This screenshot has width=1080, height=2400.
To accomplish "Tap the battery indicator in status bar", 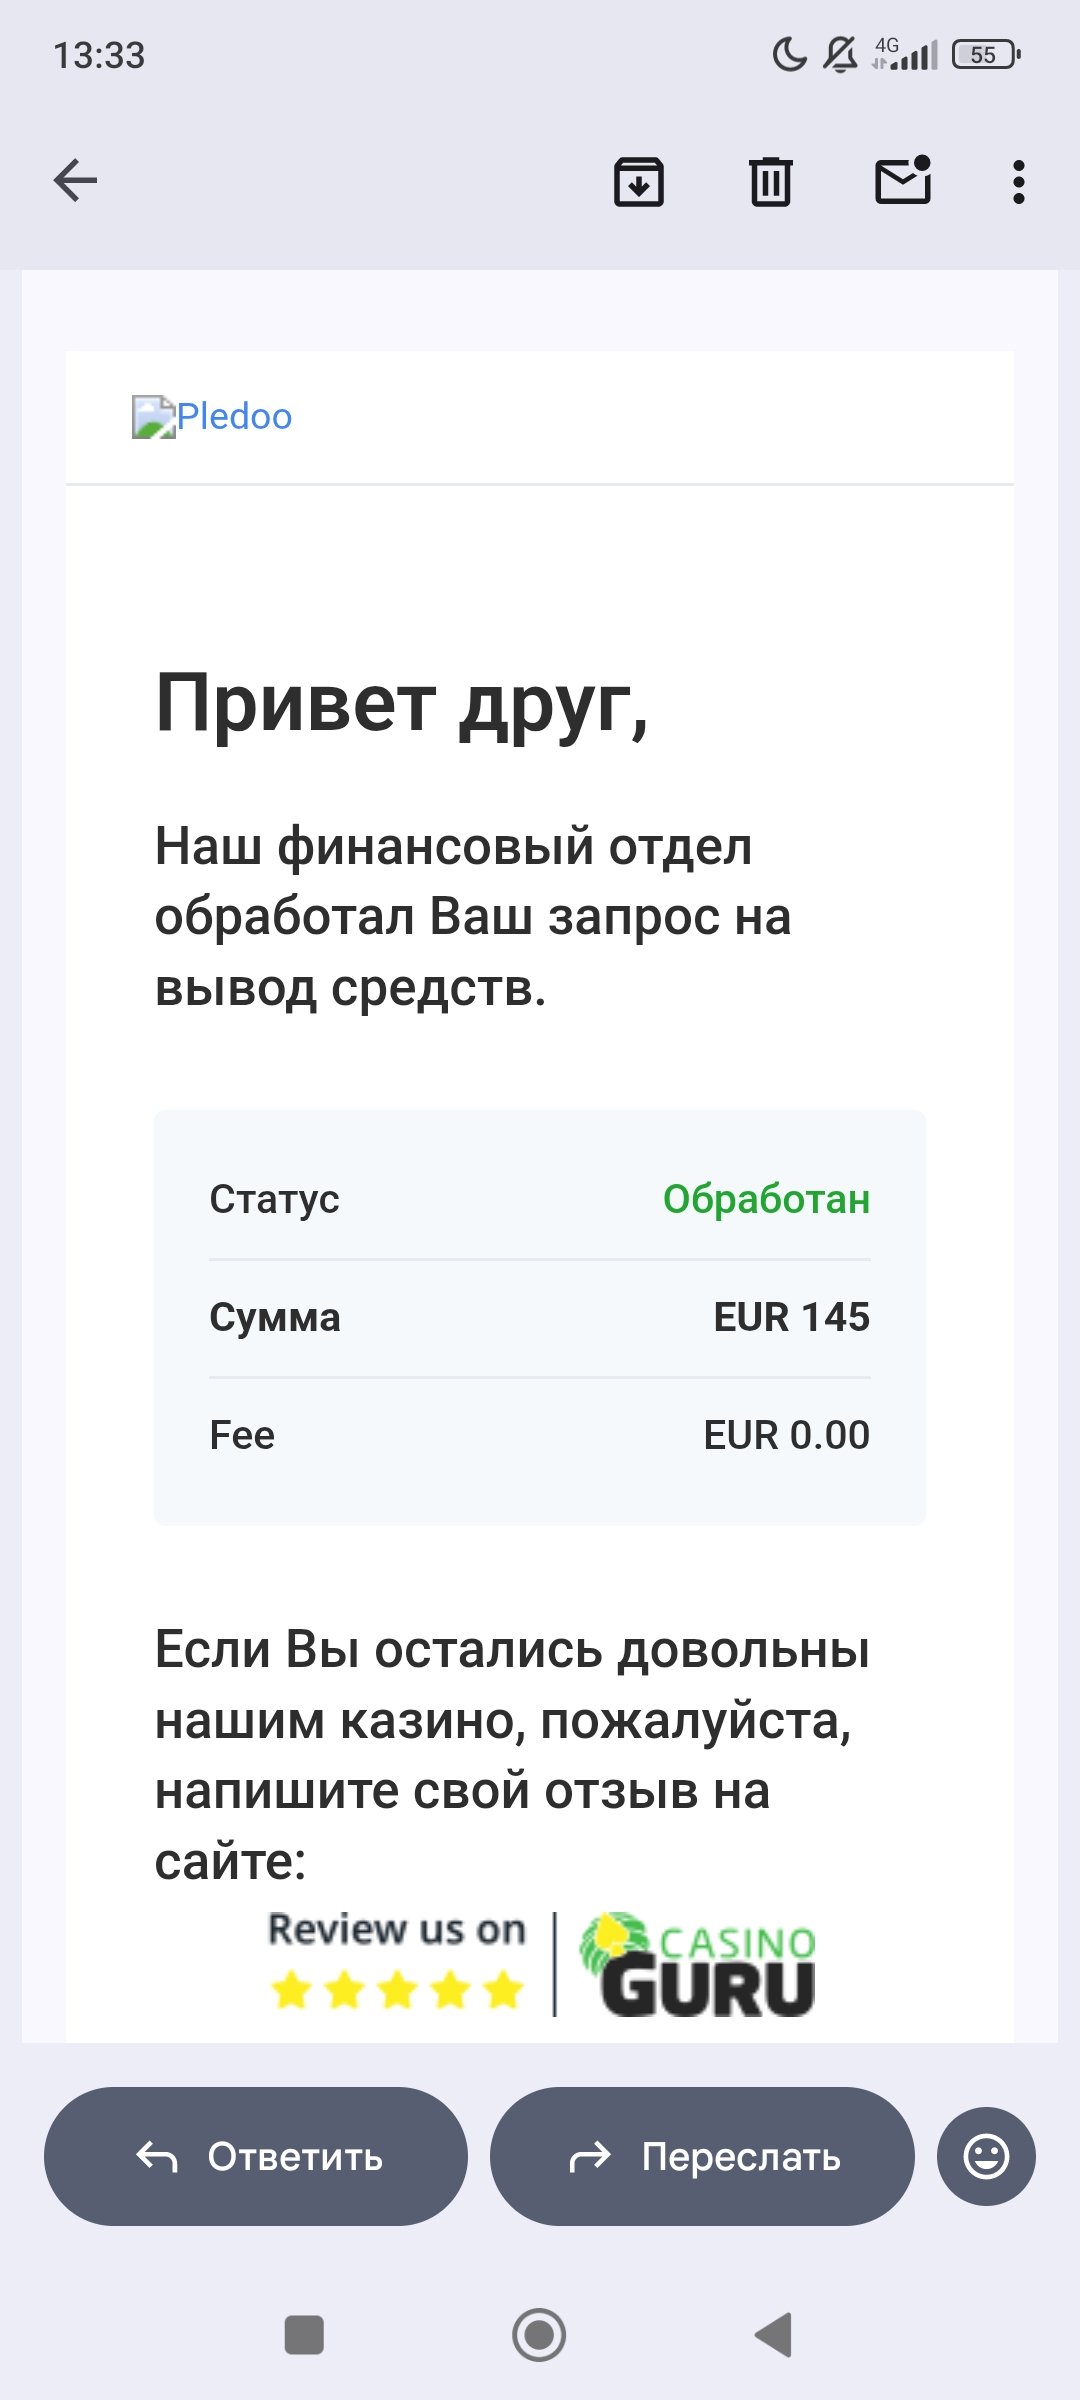I will (986, 54).
